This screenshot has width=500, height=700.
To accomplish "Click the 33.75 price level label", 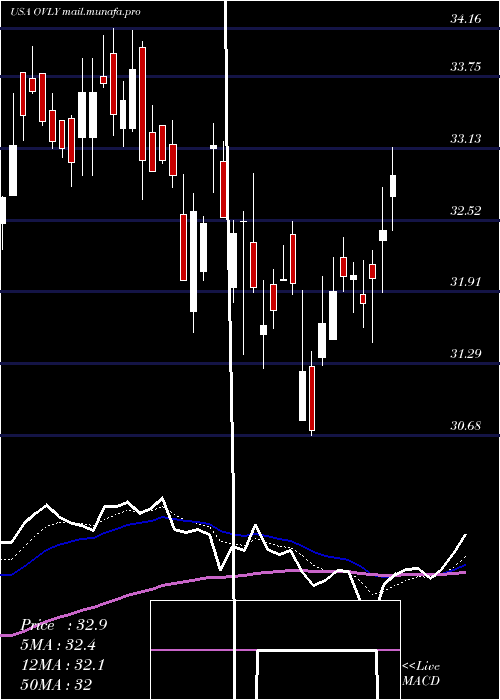I will [x=466, y=67].
